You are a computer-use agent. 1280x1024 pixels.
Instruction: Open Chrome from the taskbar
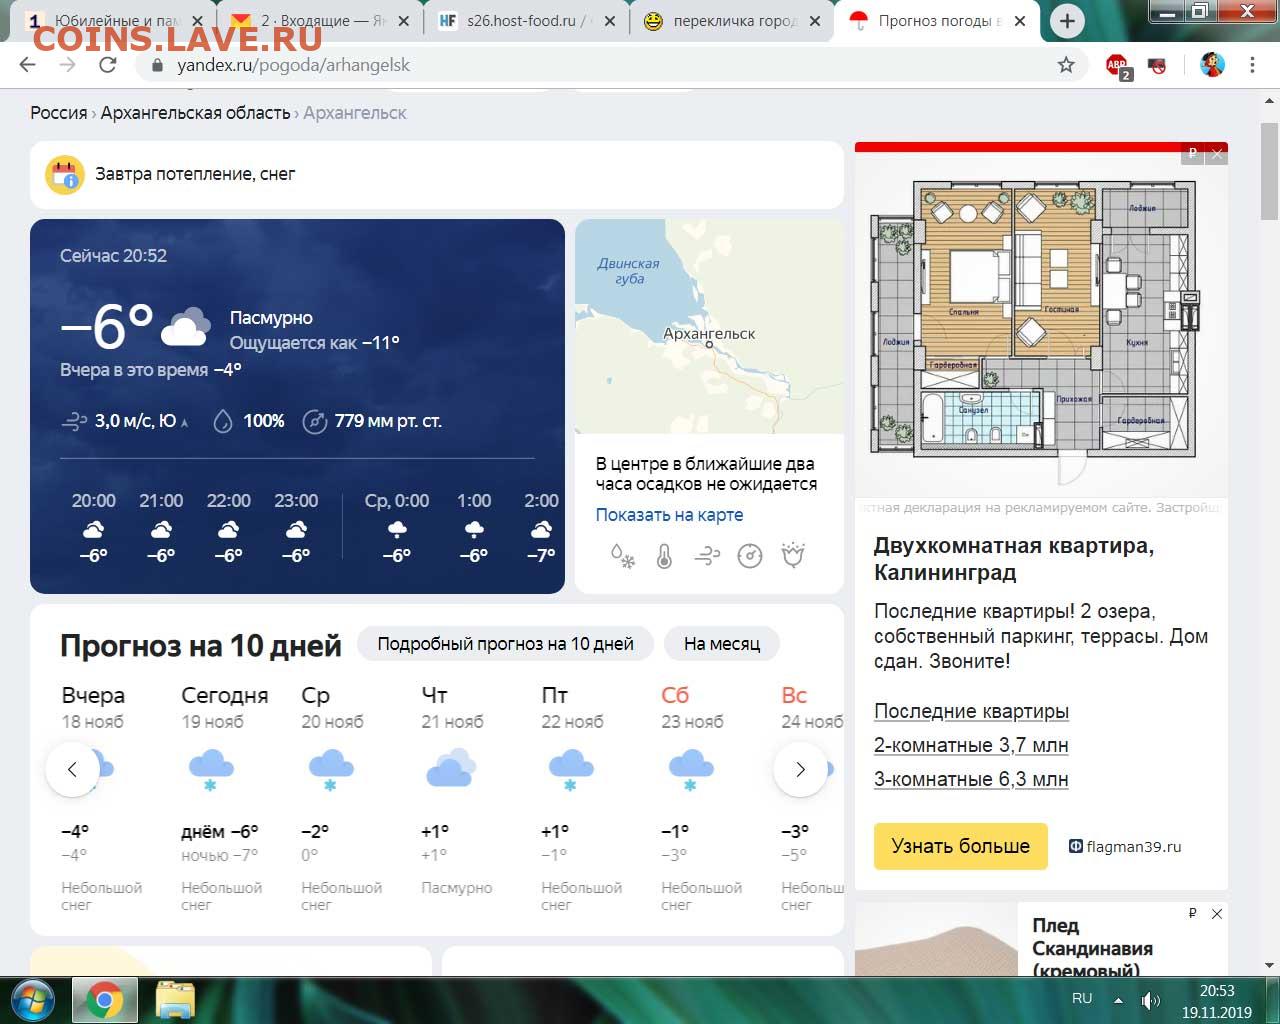[104, 1000]
